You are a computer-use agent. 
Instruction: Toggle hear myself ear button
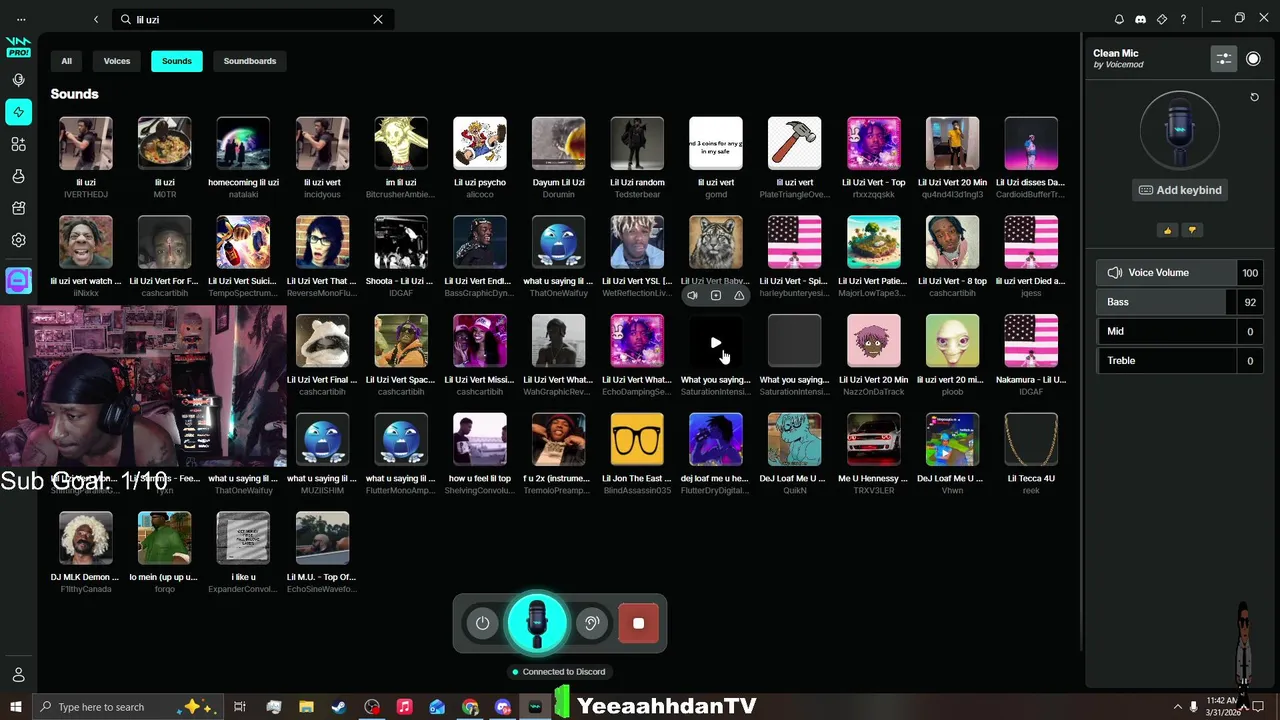591,623
